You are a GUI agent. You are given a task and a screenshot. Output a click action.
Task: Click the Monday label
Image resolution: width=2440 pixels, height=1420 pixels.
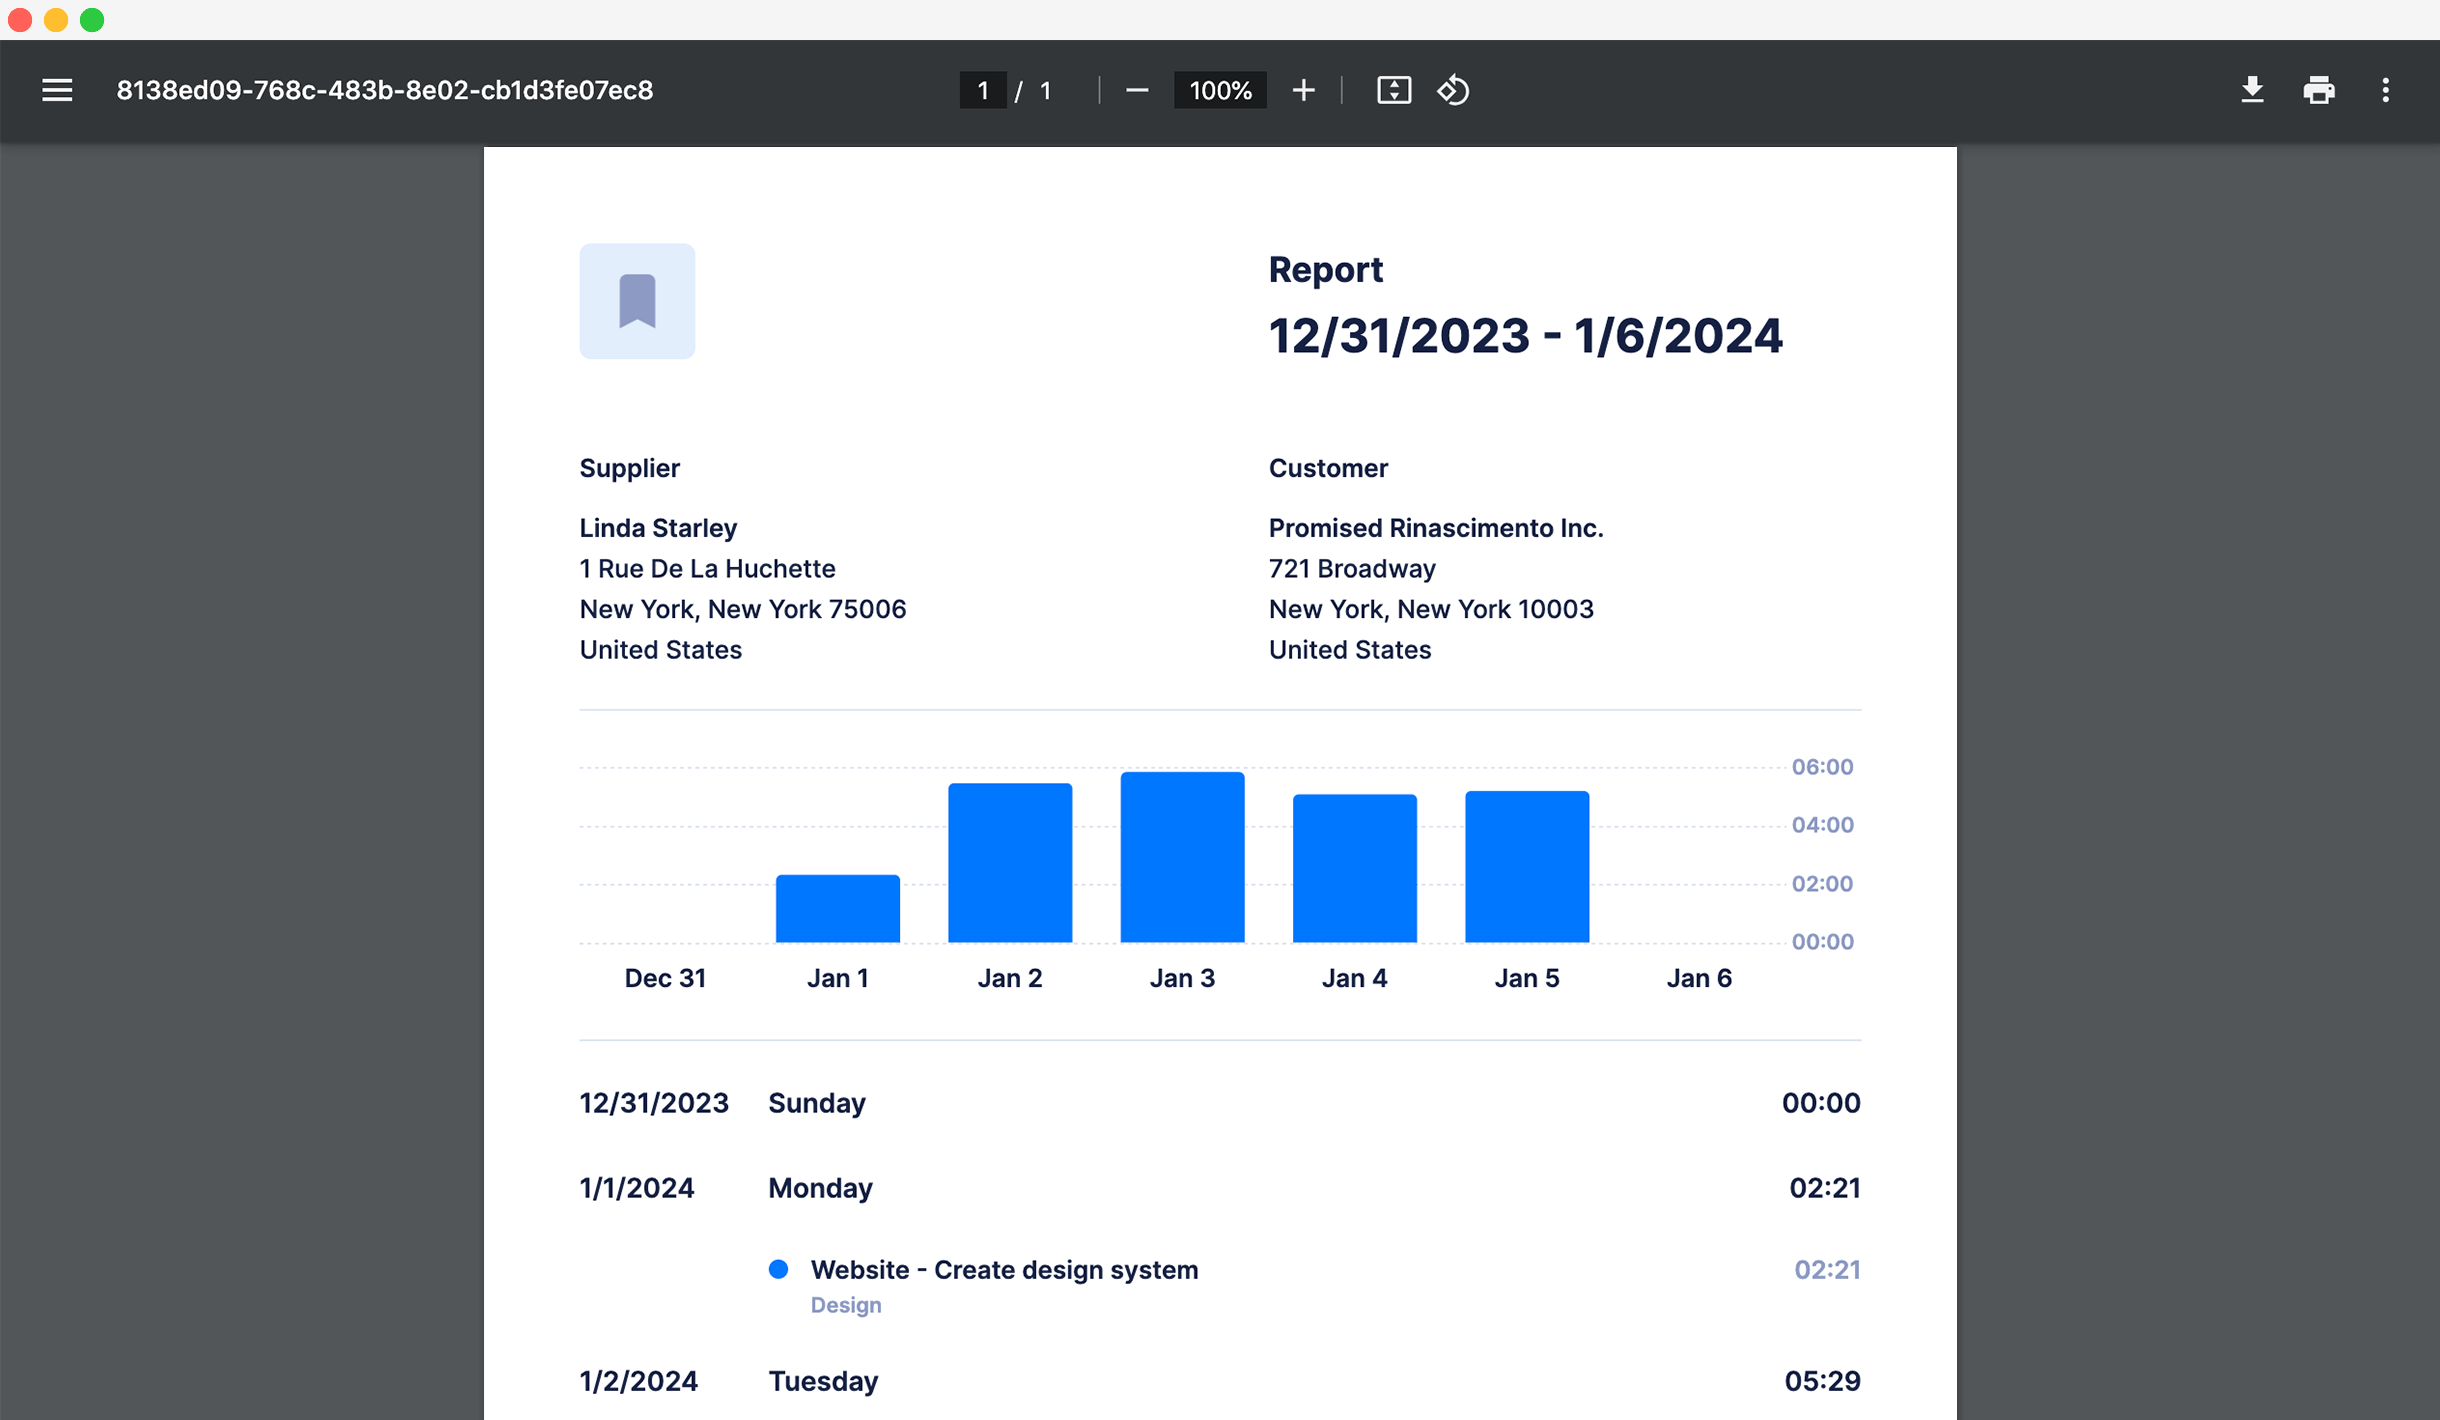(820, 1188)
